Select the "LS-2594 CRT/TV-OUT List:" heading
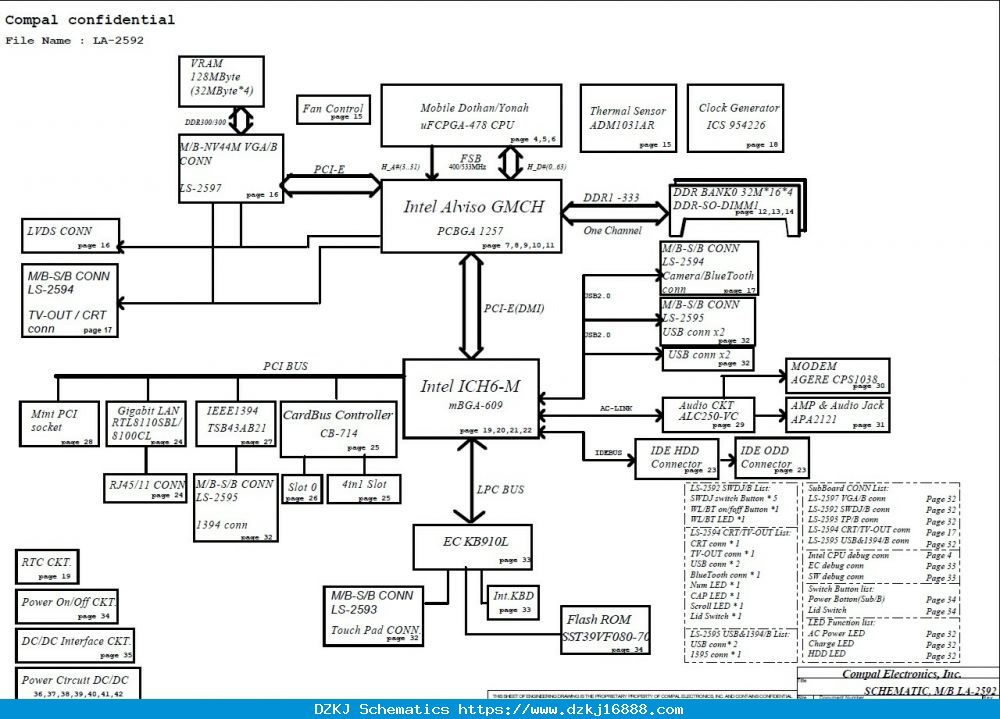1000x719 pixels. pyautogui.click(x=740, y=533)
